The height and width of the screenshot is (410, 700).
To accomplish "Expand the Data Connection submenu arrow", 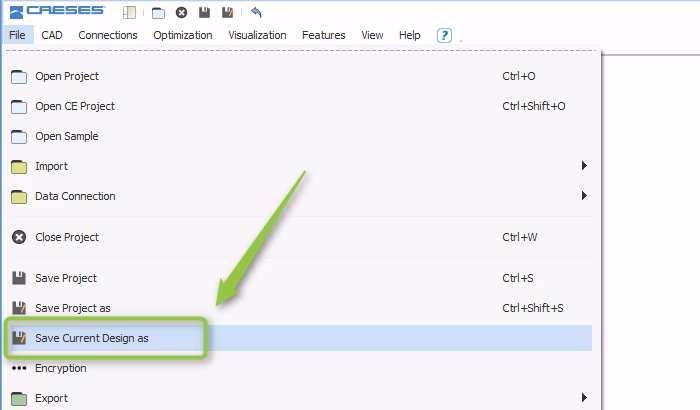I will 584,196.
